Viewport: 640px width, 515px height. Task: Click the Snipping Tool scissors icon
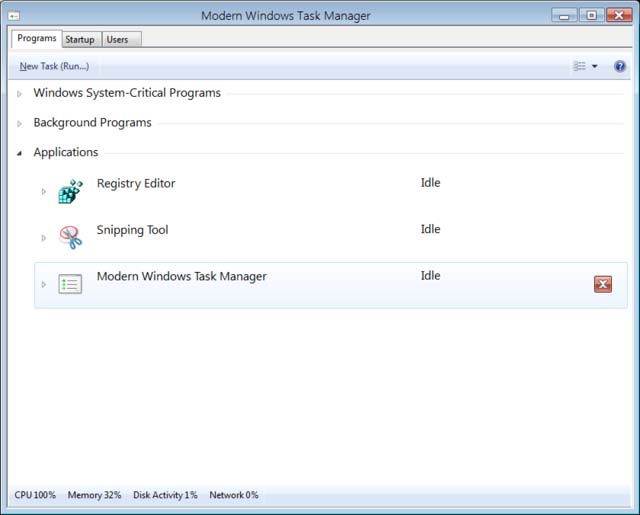[70, 237]
